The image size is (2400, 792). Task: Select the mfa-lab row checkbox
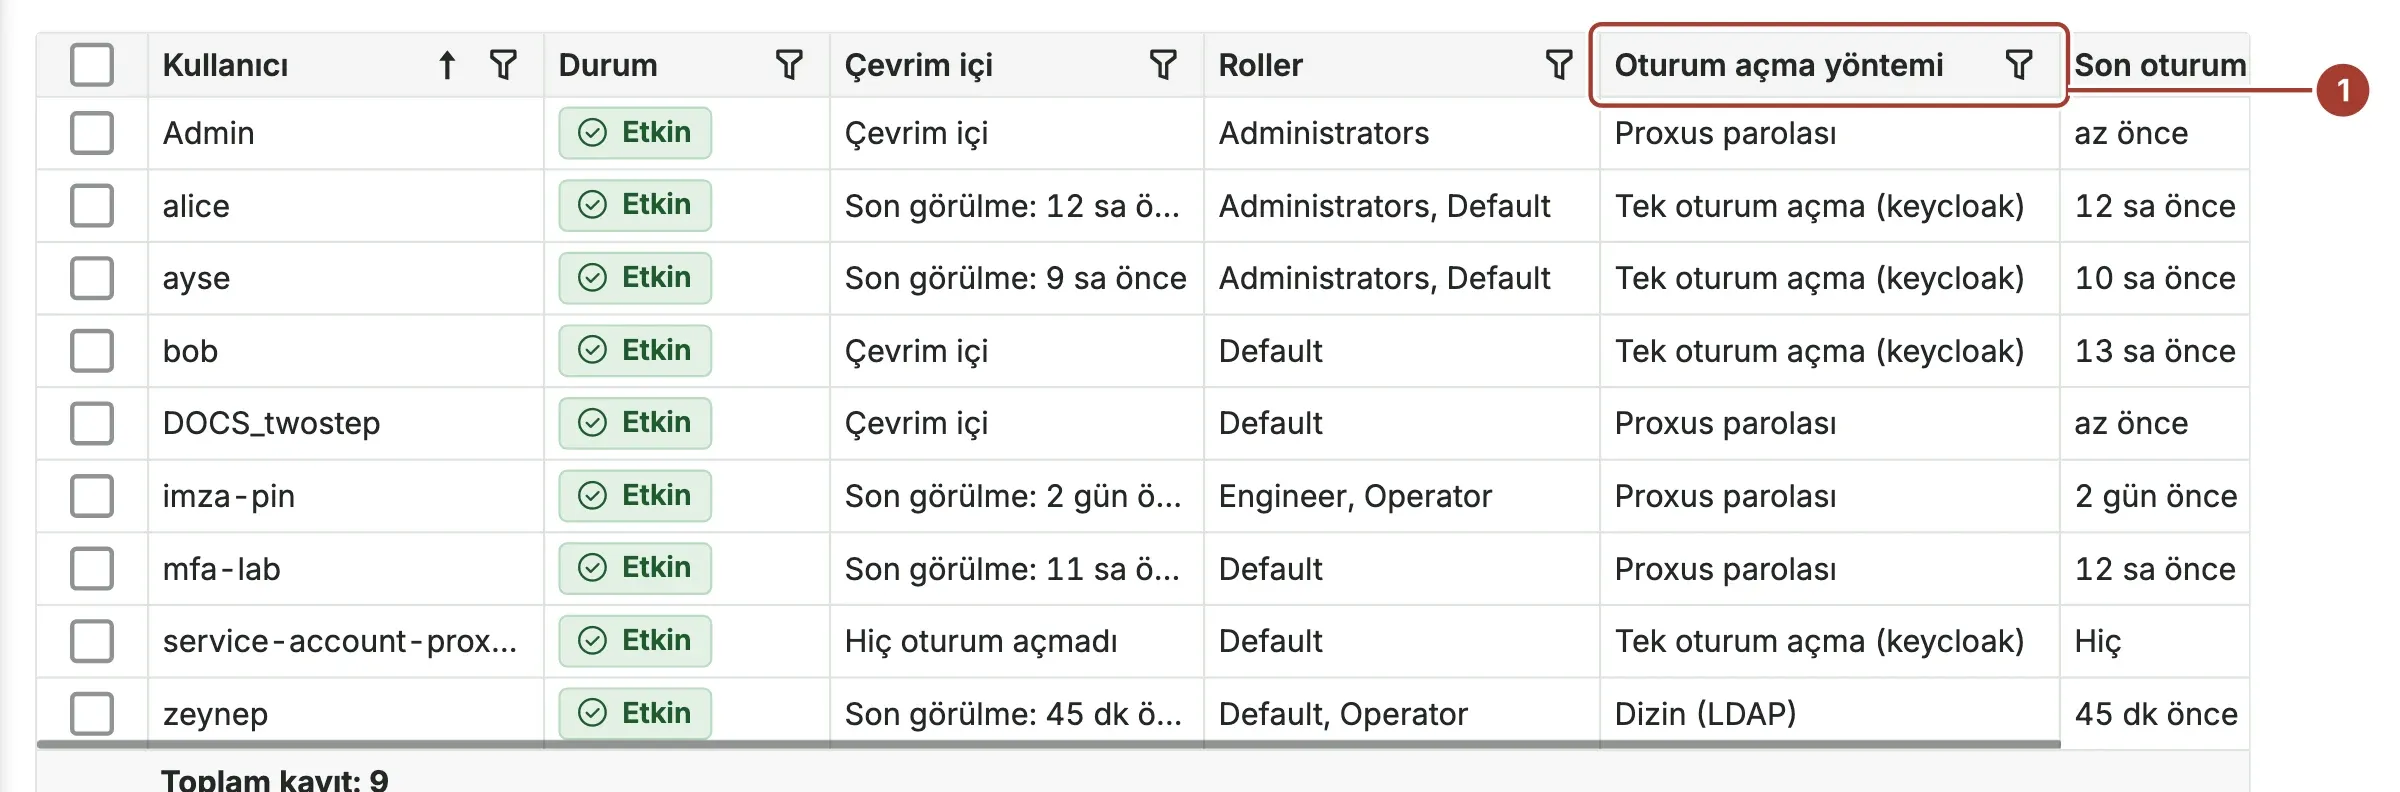coord(92,569)
